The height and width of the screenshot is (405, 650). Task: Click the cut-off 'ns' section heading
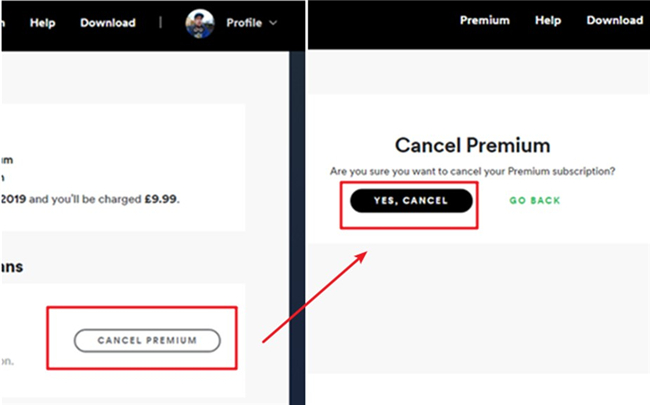pyautogui.click(x=12, y=267)
